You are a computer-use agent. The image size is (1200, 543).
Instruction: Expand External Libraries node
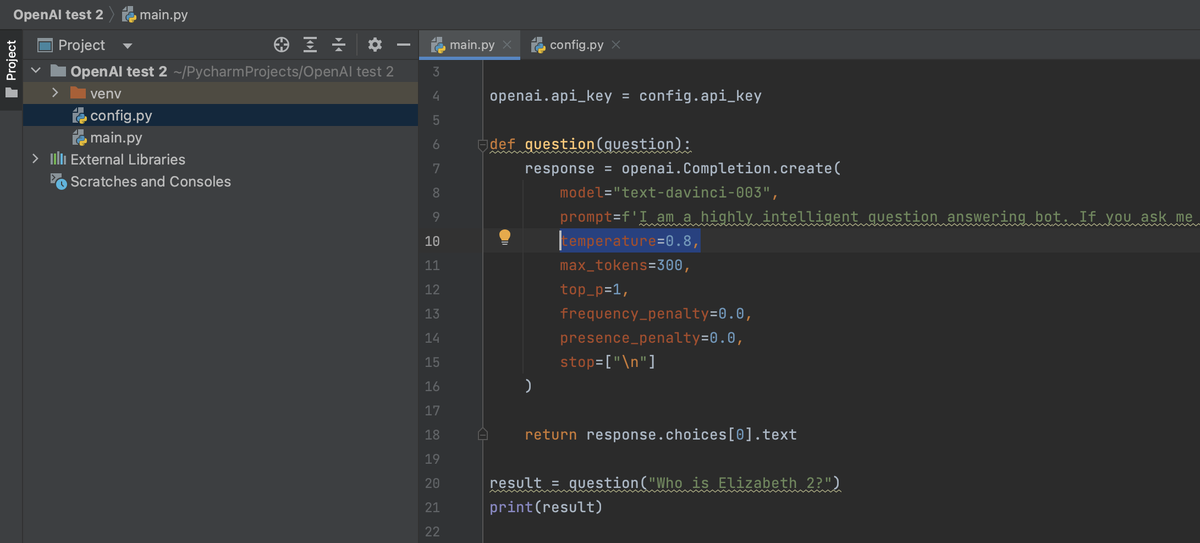click(37, 159)
